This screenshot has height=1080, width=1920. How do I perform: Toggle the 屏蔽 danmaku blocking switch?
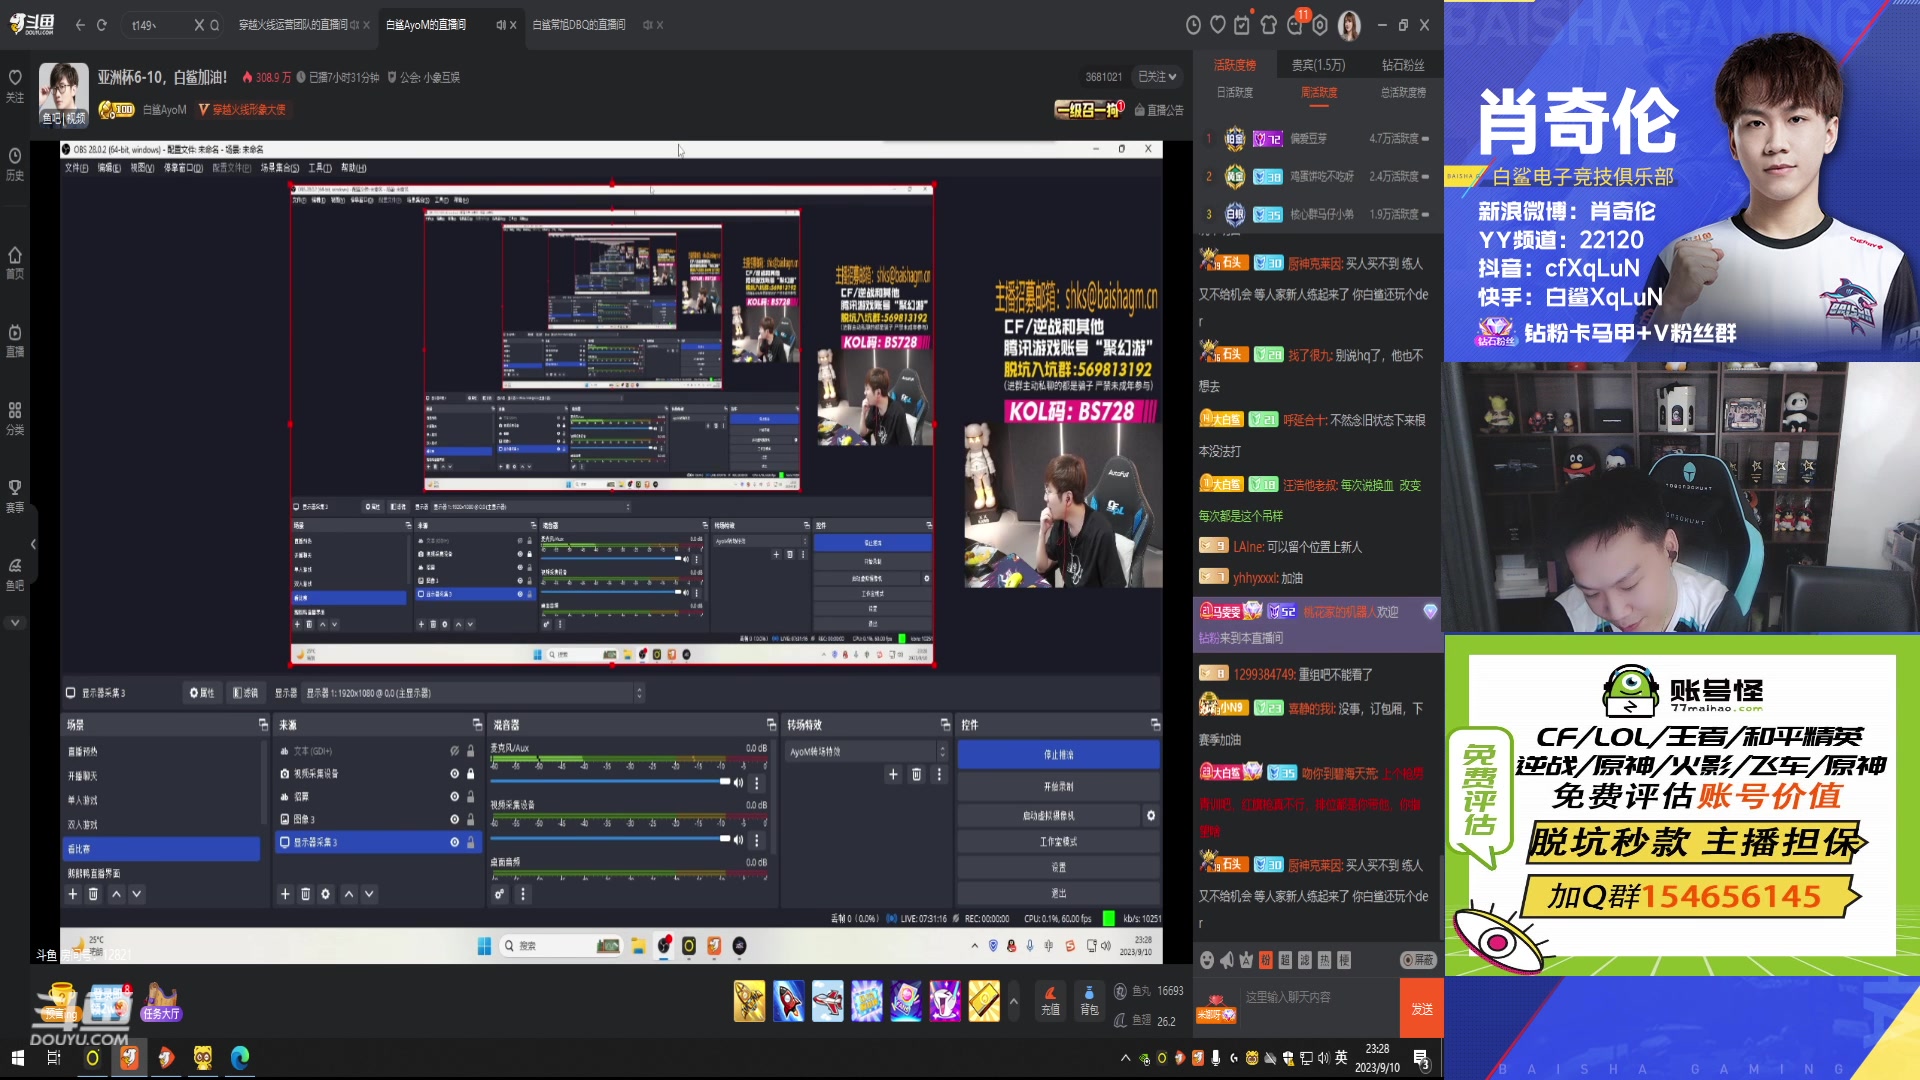click(x=1418, y=960)
